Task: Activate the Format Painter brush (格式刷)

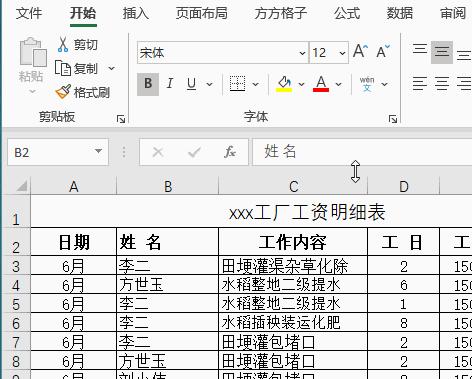Action: click(63, 92)
